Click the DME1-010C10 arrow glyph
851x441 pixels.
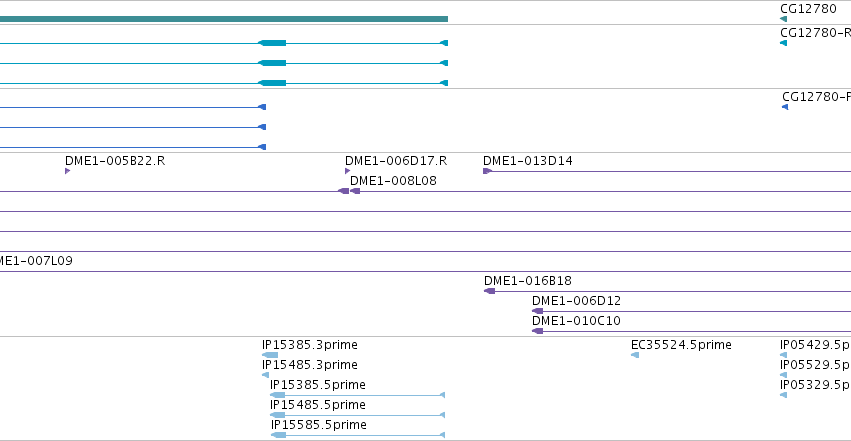[x=537, y=331]
